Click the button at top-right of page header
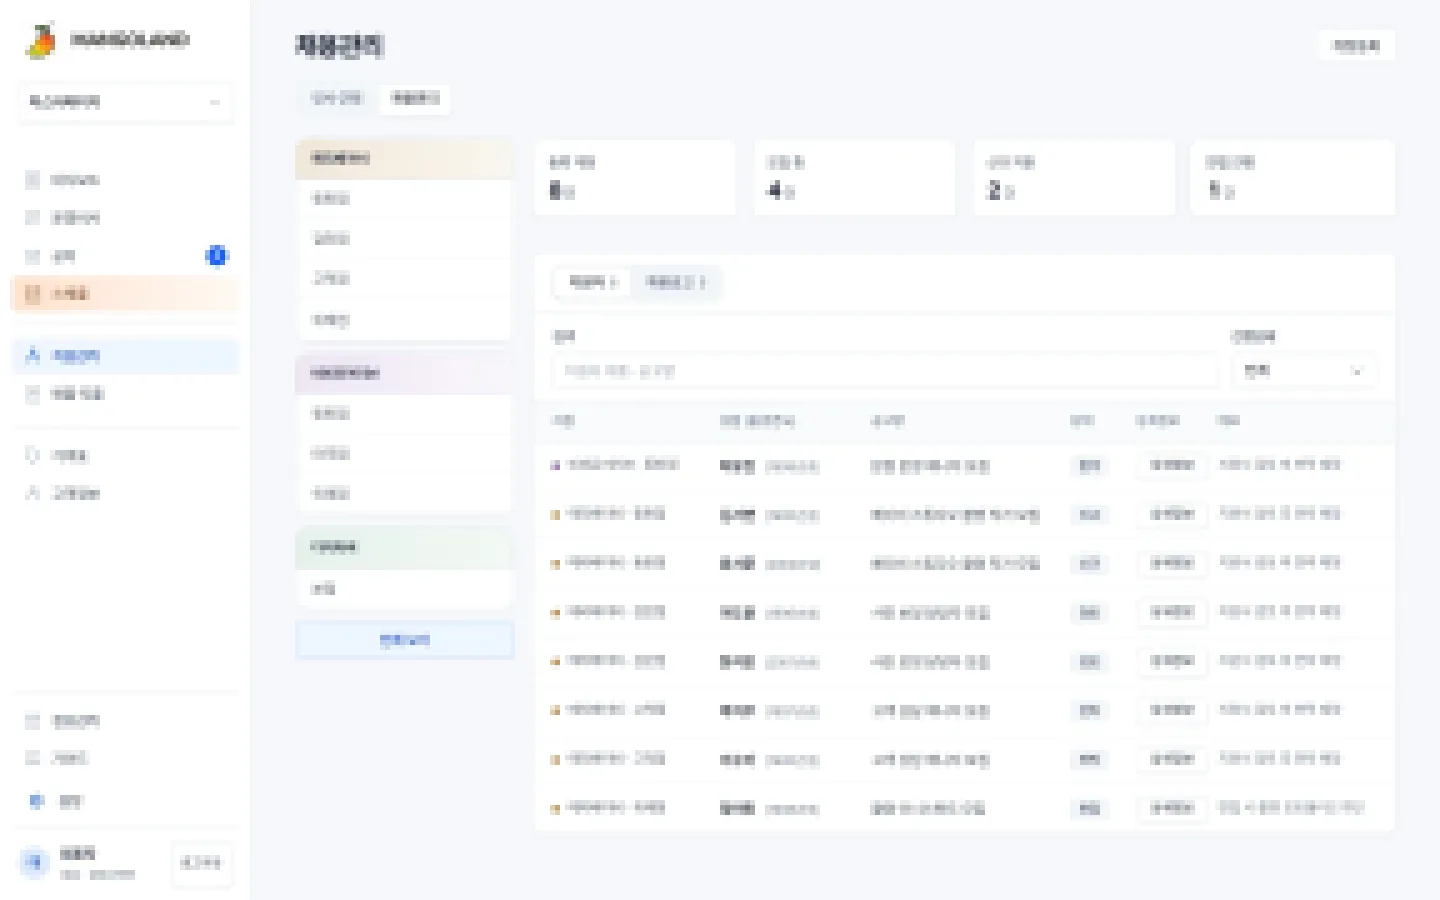The height and width of the screenshot is (900, 1440). pyautogui.click(x=1356, y=46)
